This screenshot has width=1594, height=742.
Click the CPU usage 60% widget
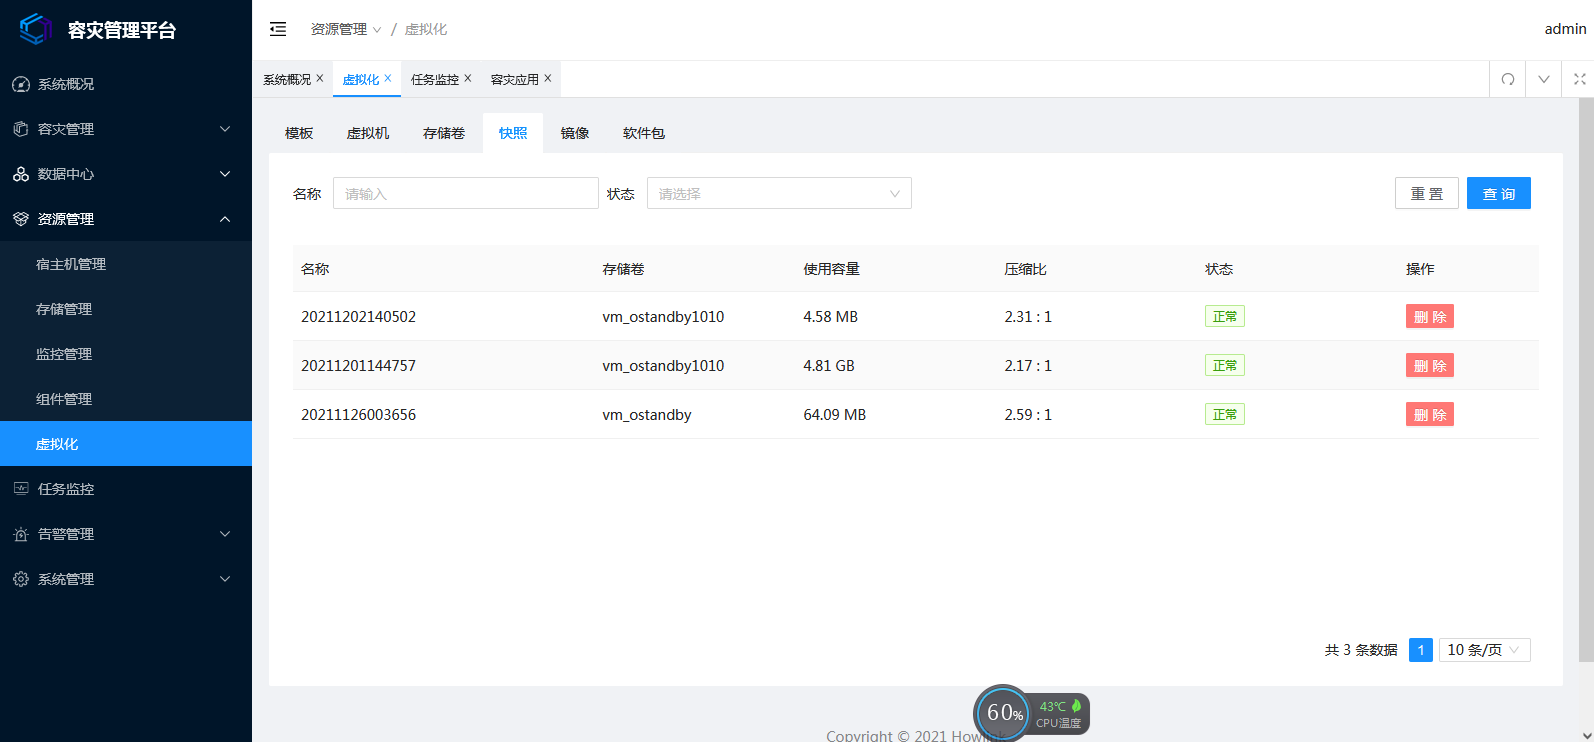(x=1002, y=712)
